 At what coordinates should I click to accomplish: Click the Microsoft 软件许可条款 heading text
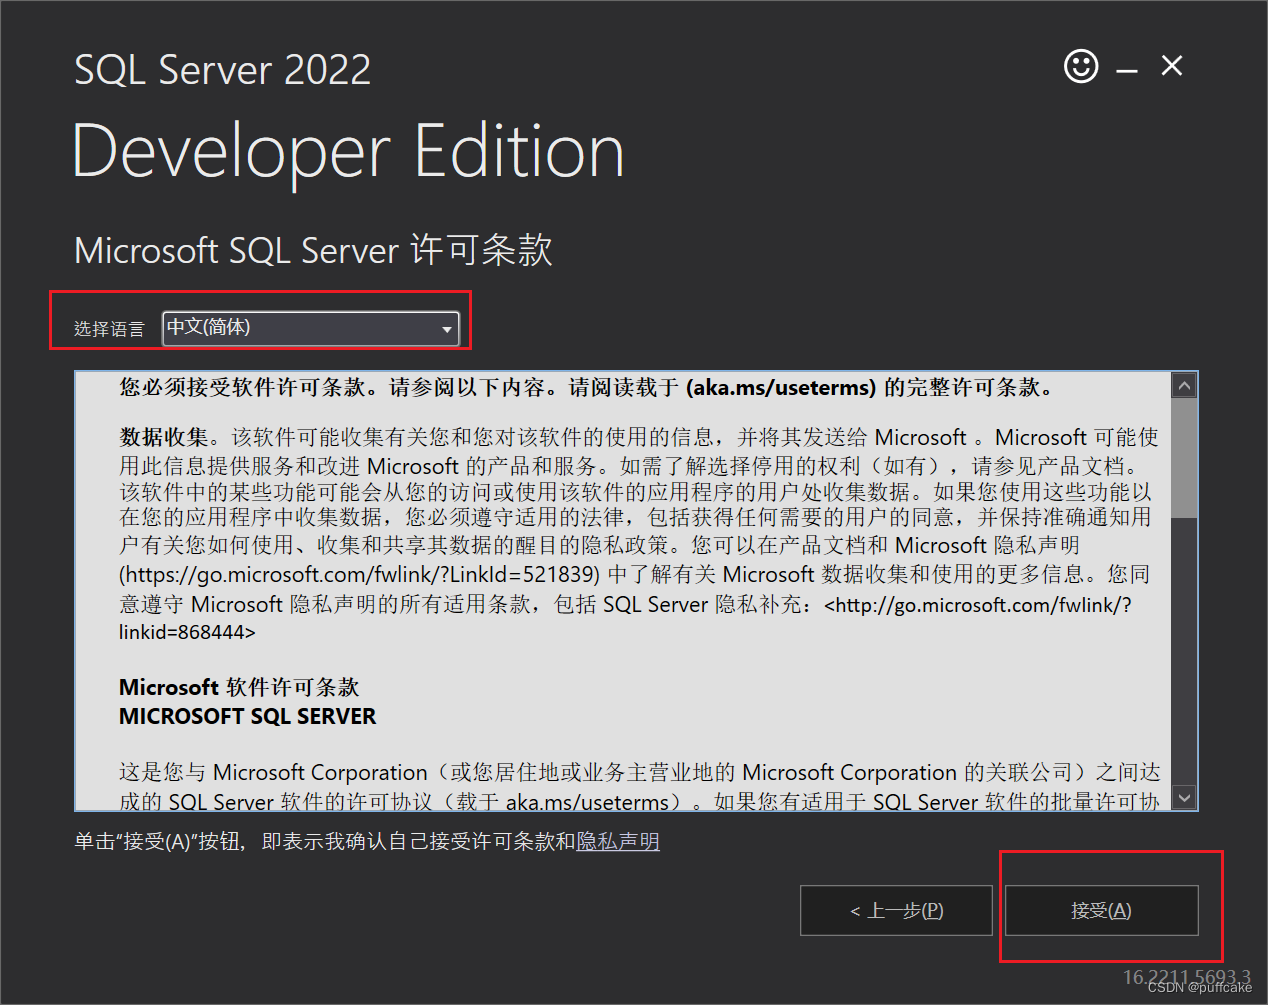pos(239,688)
